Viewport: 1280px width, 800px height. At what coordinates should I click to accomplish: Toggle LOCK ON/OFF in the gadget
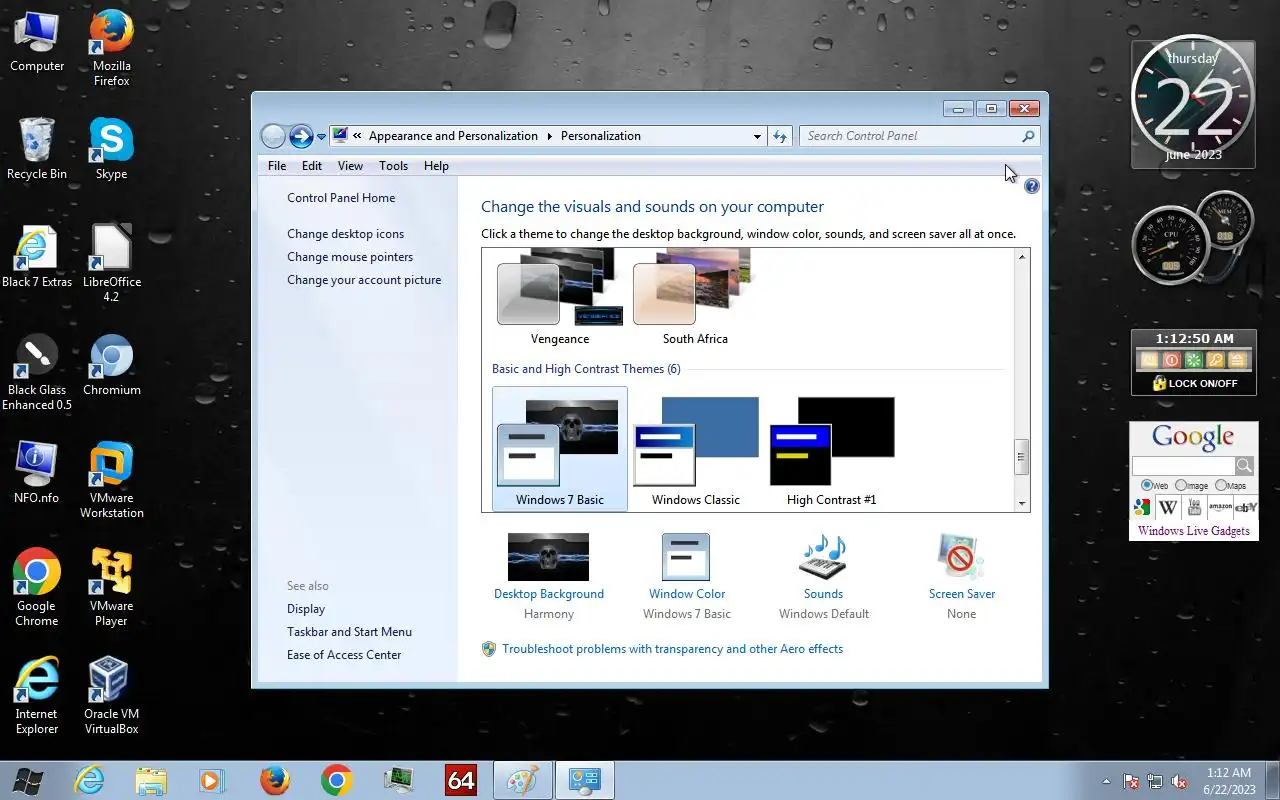(x=1194, y=383)
